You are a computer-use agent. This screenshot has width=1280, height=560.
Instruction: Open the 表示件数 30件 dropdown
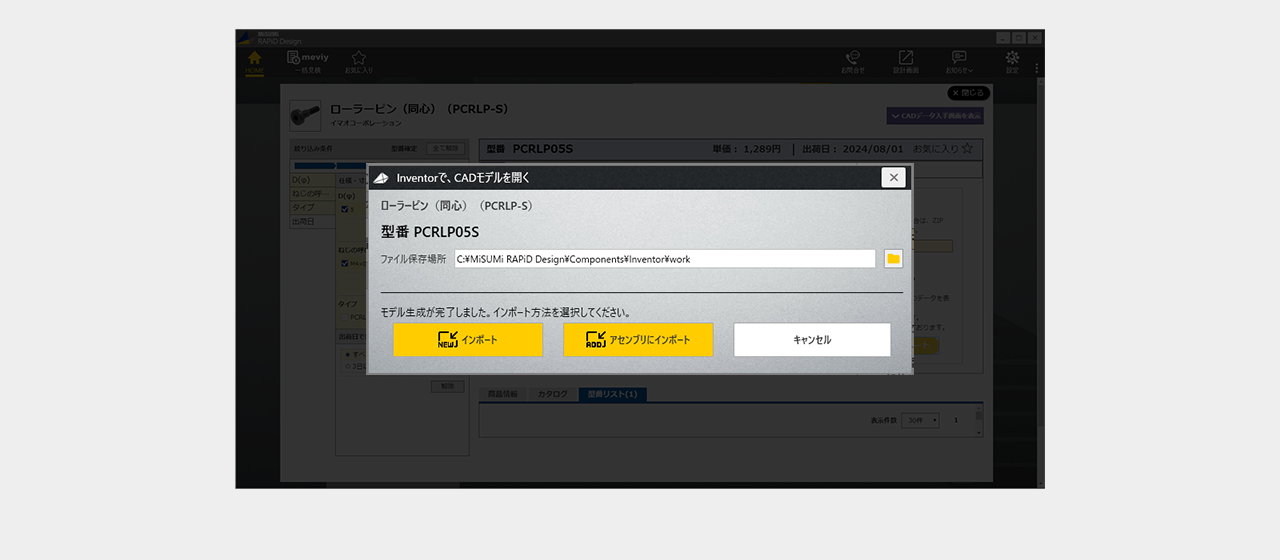pyautogui.click(x=920, y=420)
